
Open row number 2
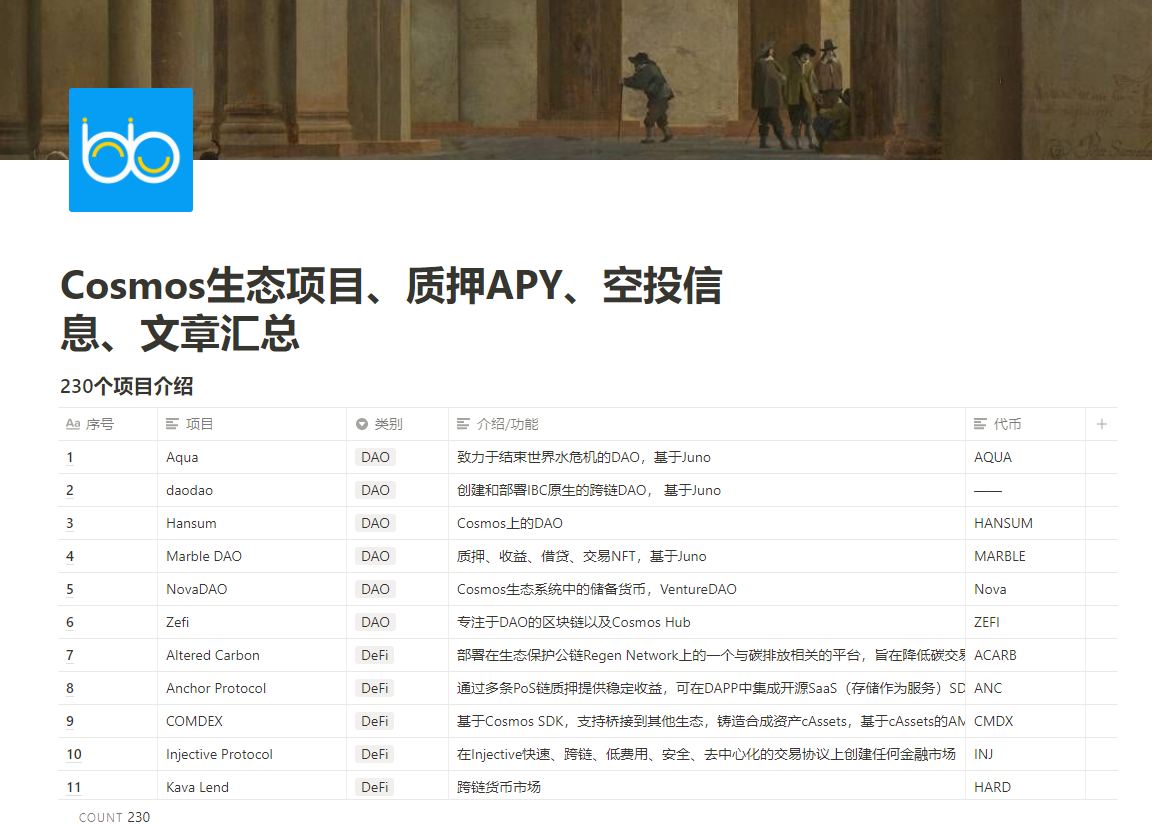coord(70,490)
